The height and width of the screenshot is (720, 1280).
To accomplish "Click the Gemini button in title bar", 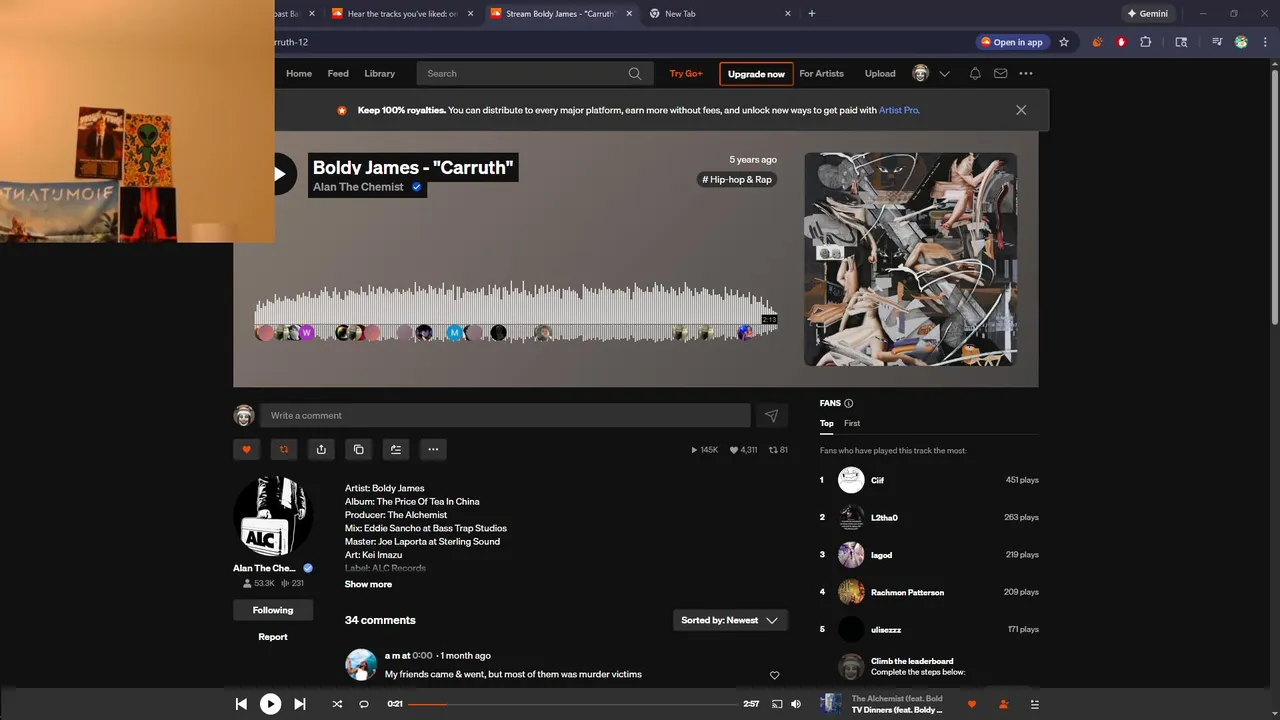I will 1148,14.
